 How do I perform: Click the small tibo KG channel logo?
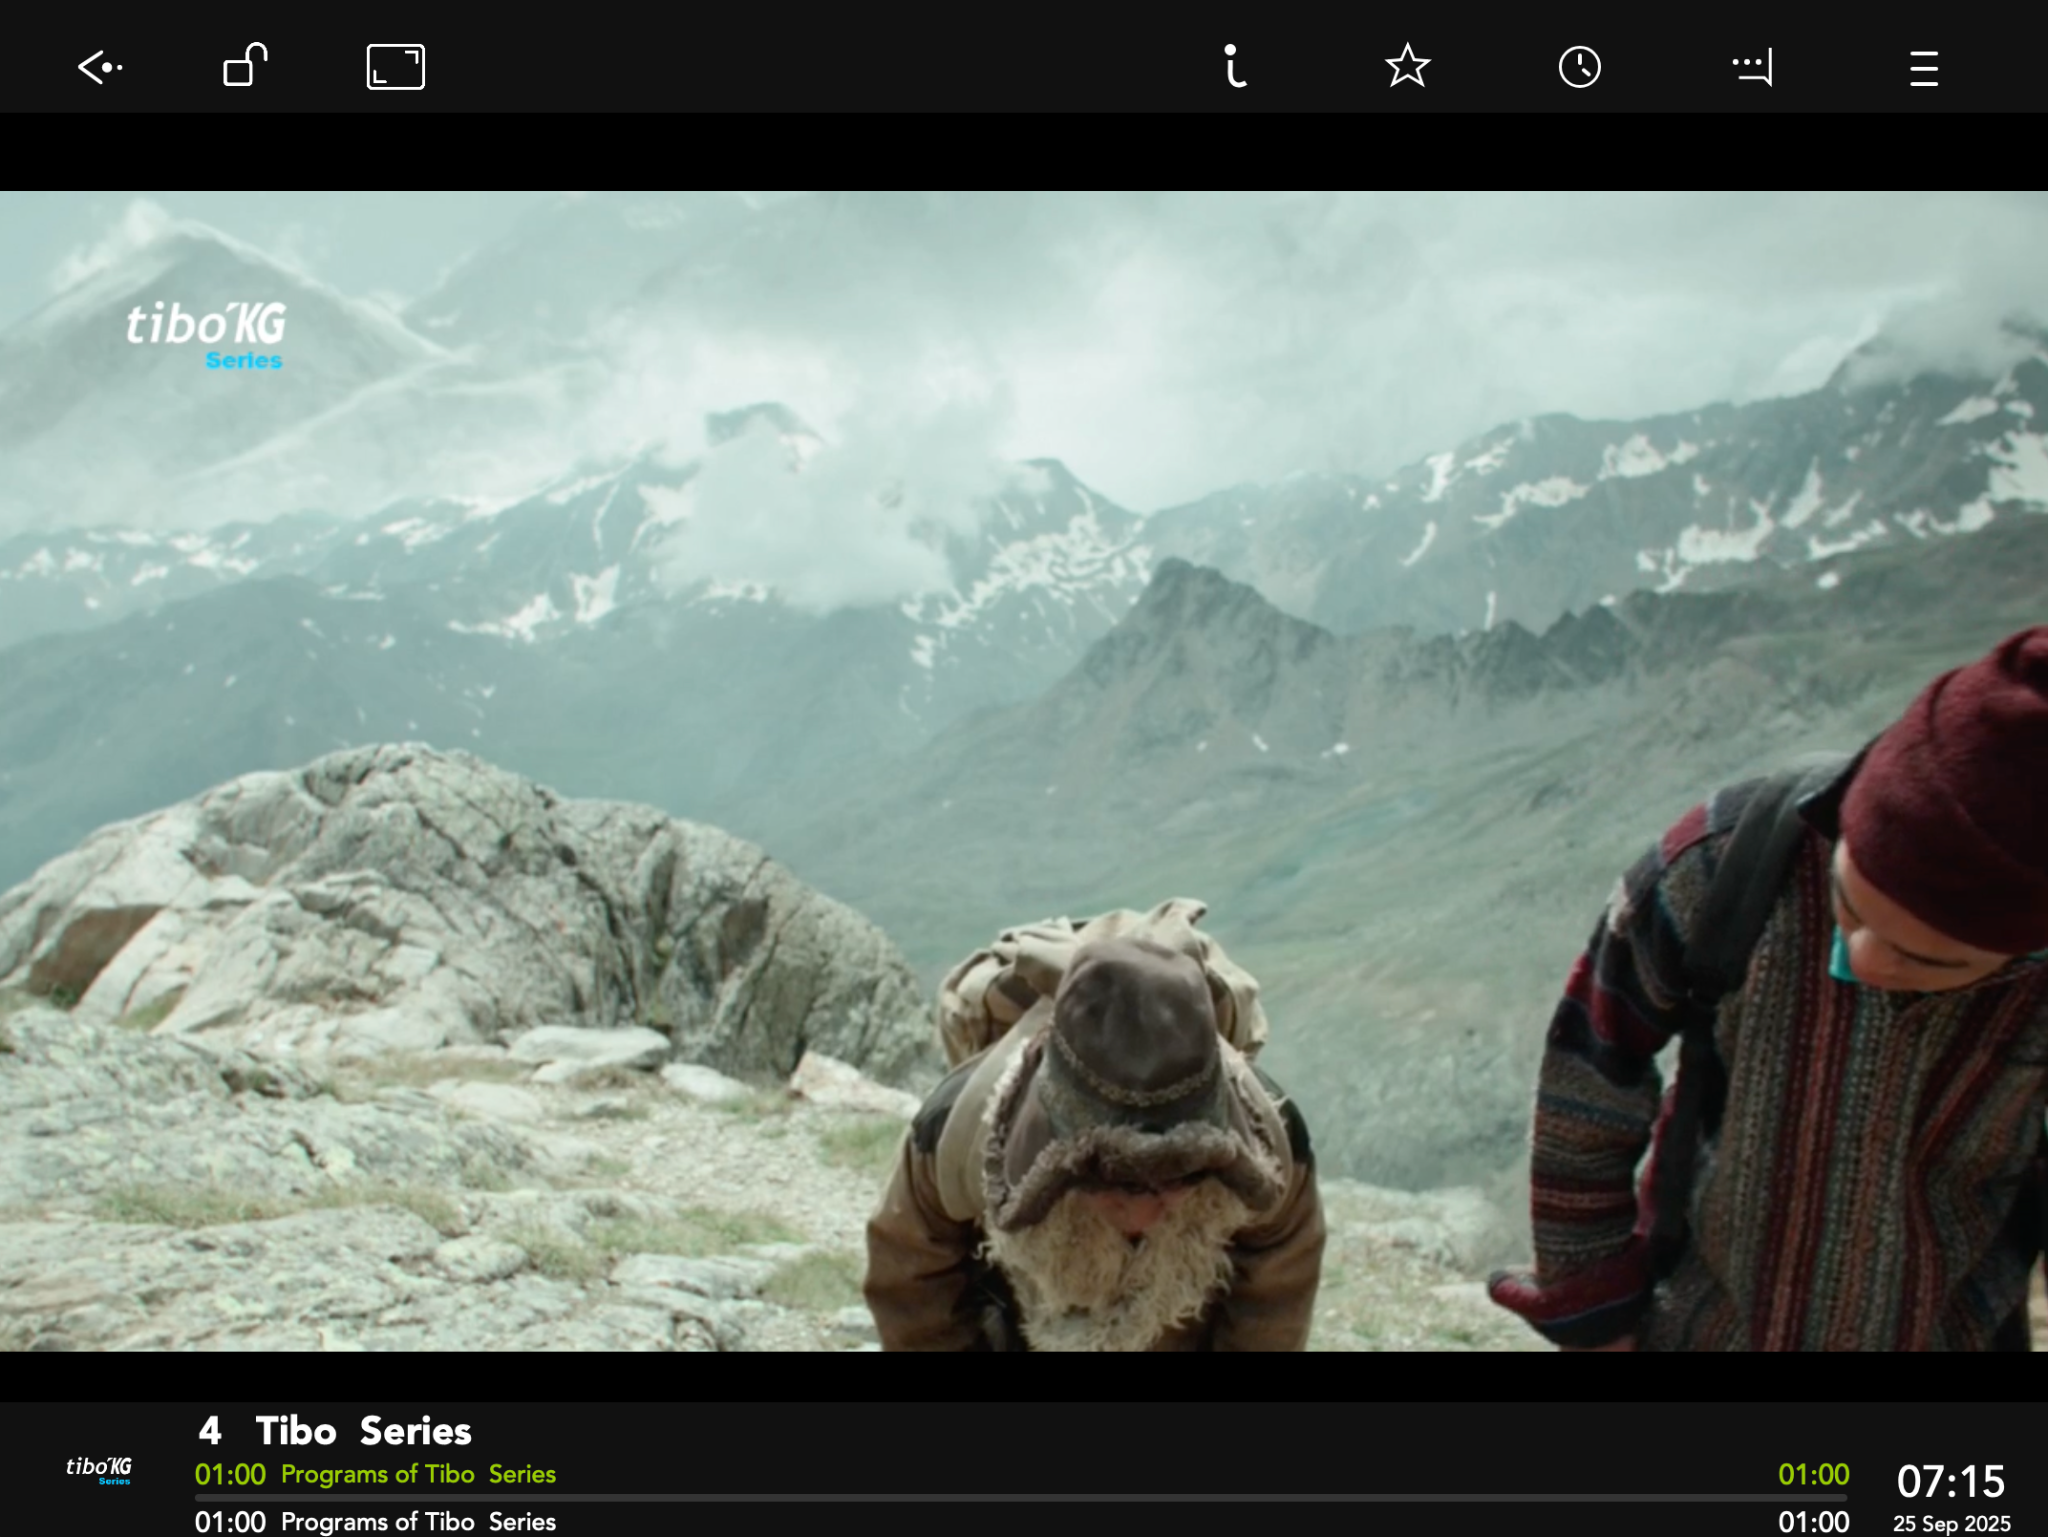(x=99, y=1469)
